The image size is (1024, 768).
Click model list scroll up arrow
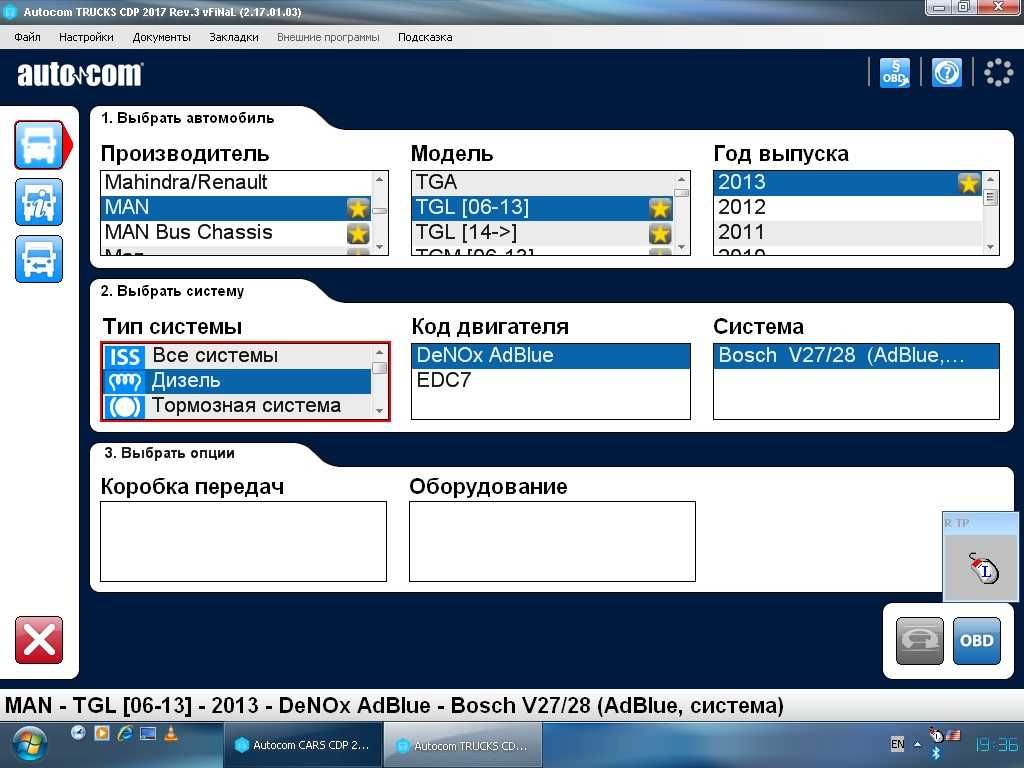click(681, 179)
